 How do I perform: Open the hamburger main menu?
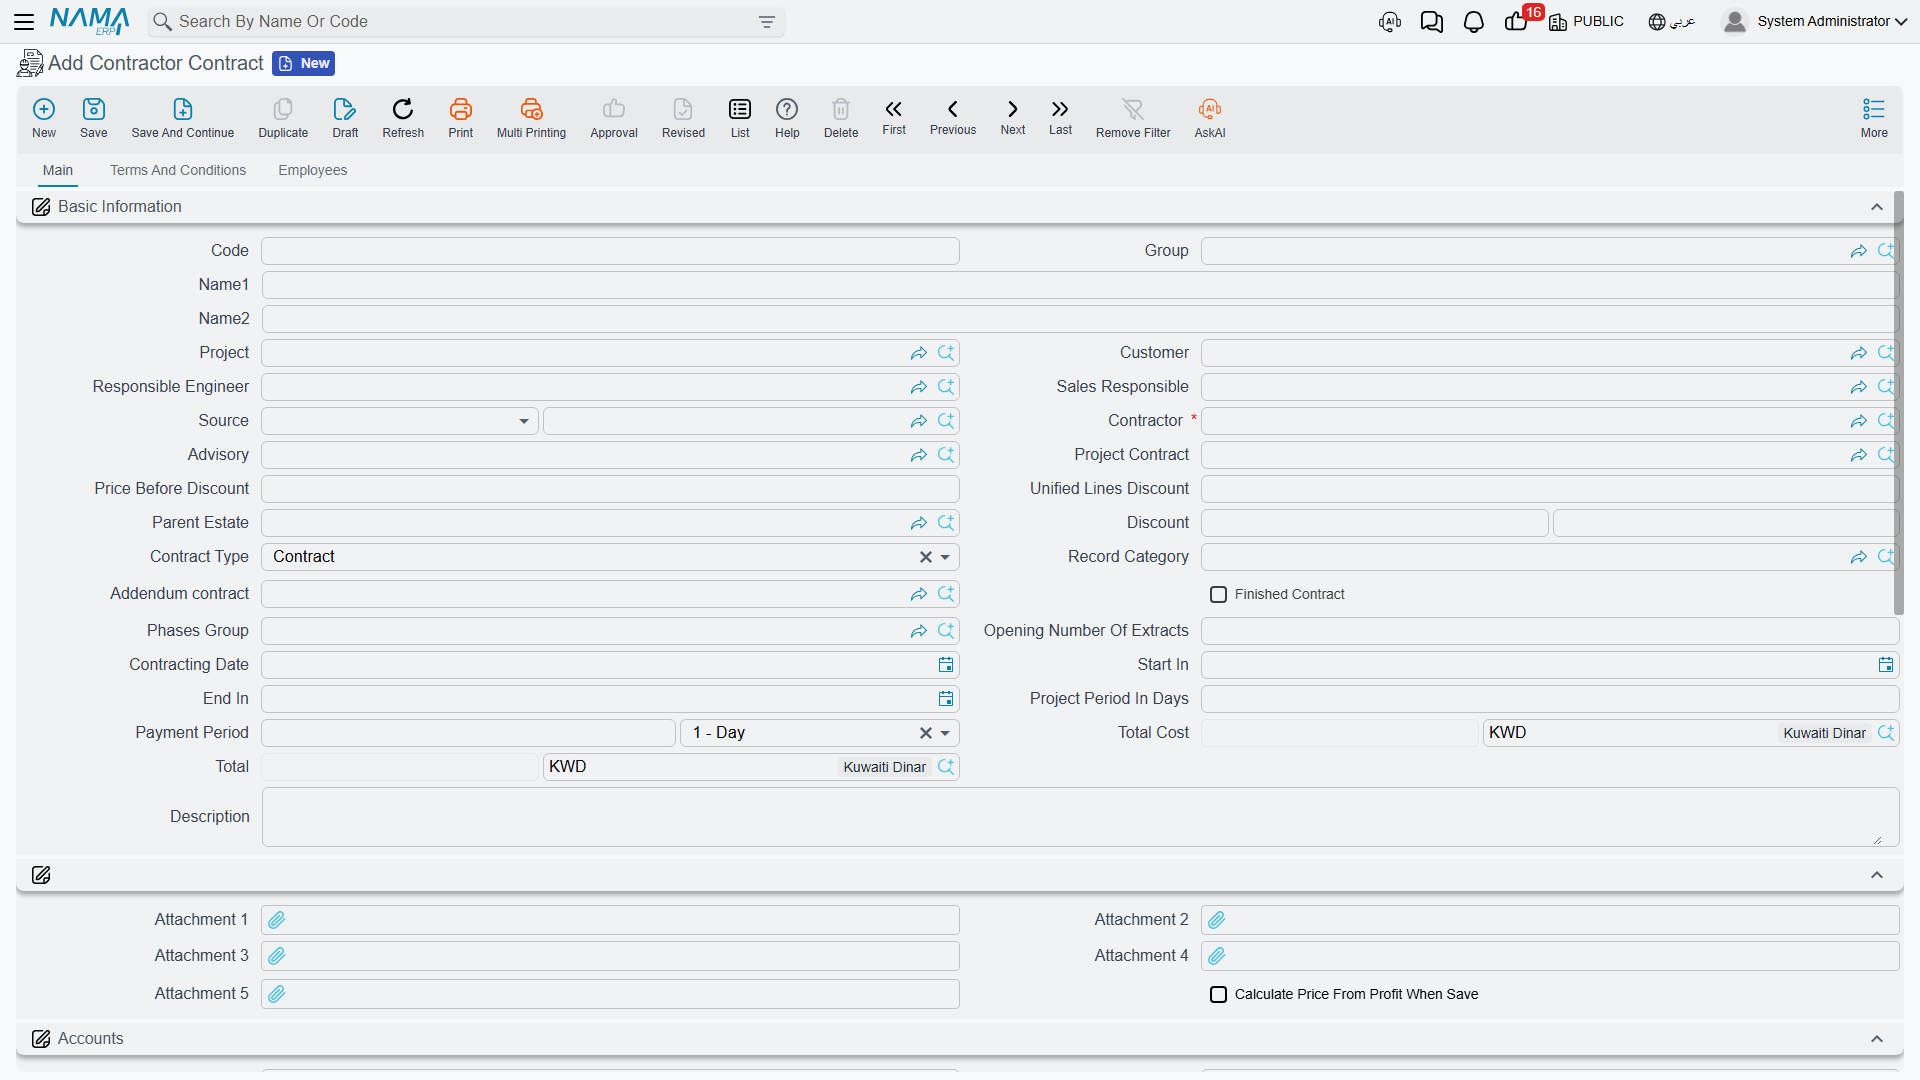[24, 21]
